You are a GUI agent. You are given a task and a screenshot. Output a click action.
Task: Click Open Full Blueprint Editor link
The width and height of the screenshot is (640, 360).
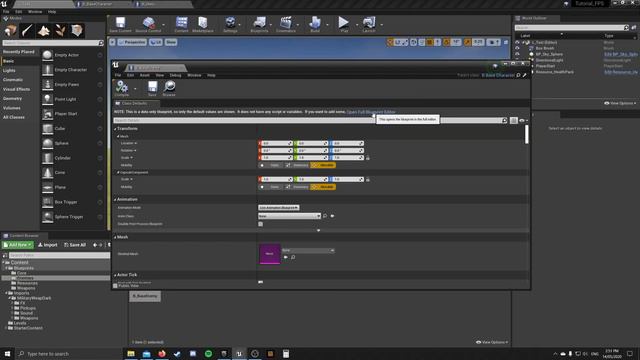point(371,111)
